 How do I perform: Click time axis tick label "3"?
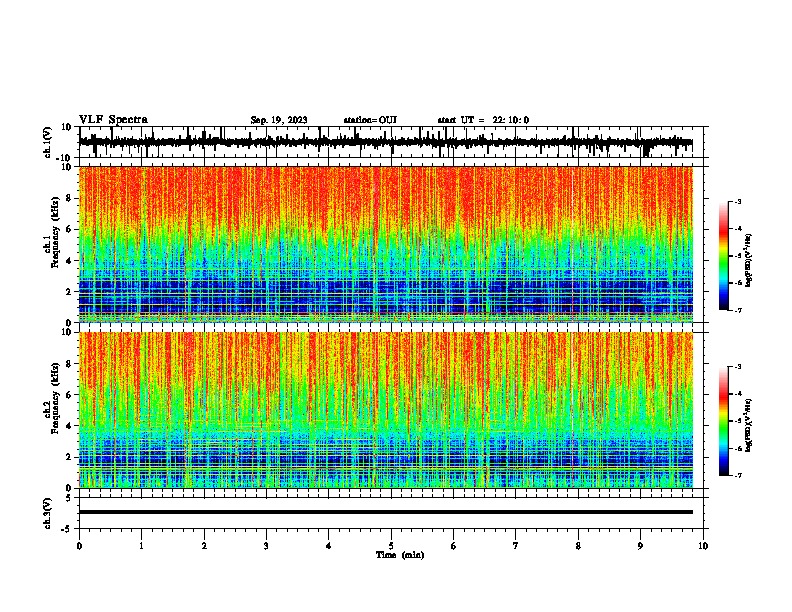pyautogui.click(x=266, y=546)
